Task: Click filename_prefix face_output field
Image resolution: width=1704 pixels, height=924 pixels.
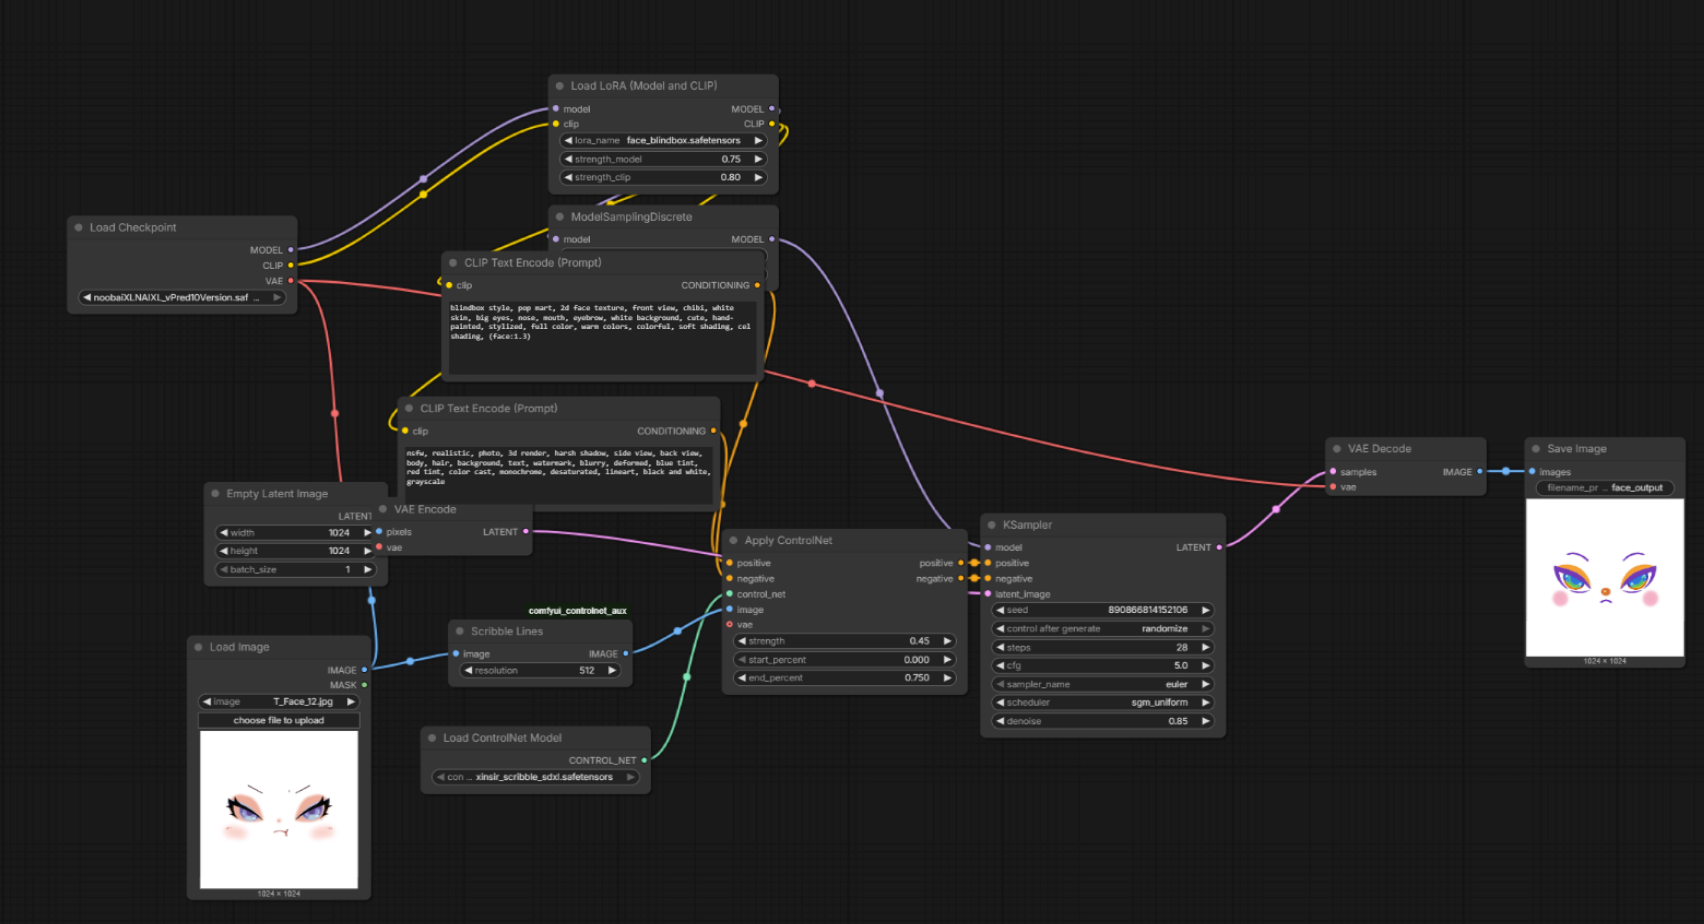Action: tap(1605, 488)
